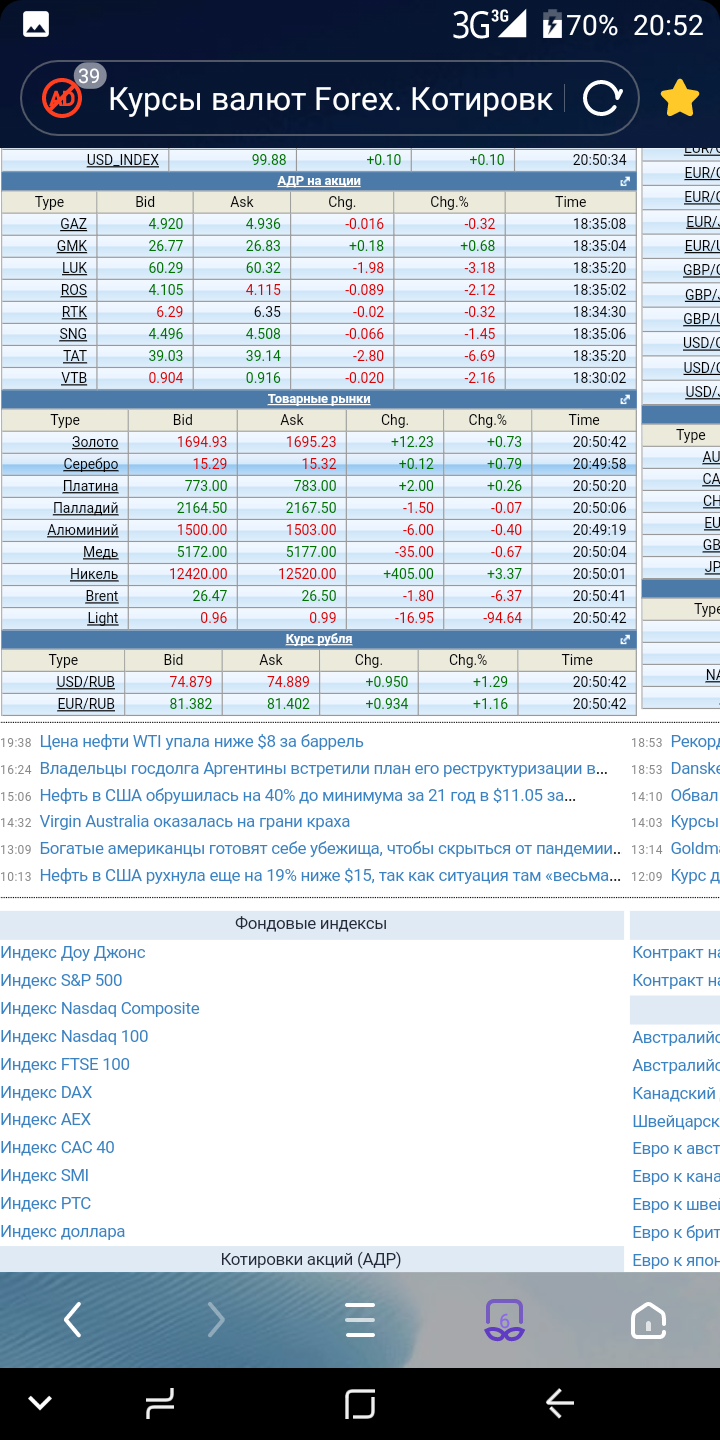
Task: Open the image notification in status bar
Action: pyautogui.click(x=36, y=24)
